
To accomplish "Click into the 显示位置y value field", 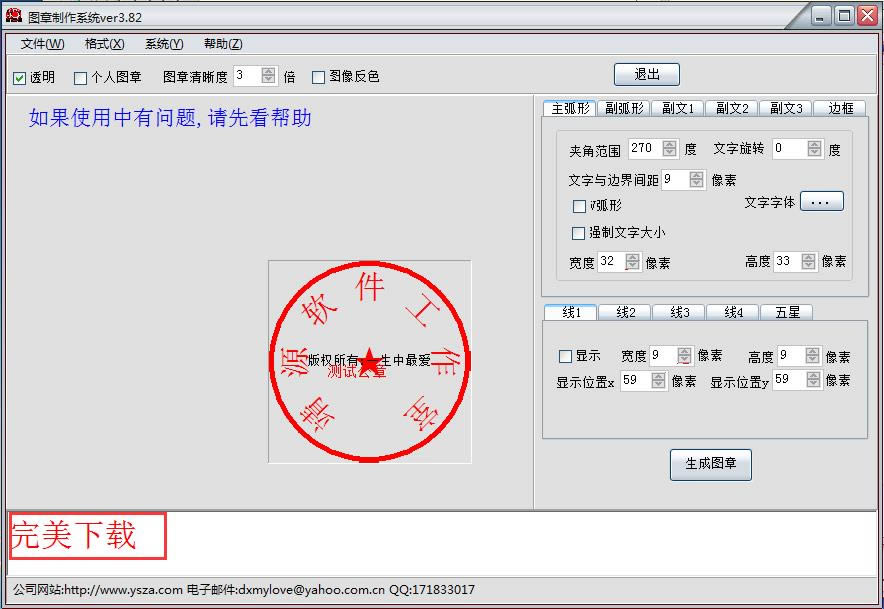I will pos(789,379).
